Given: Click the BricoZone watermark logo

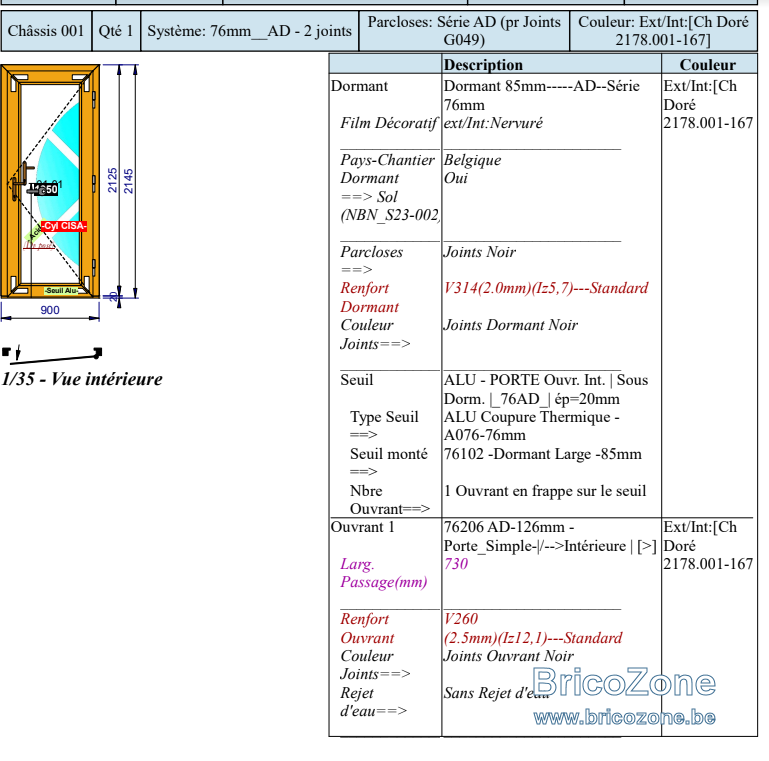Looking at the screenshot, I should 624,682.
